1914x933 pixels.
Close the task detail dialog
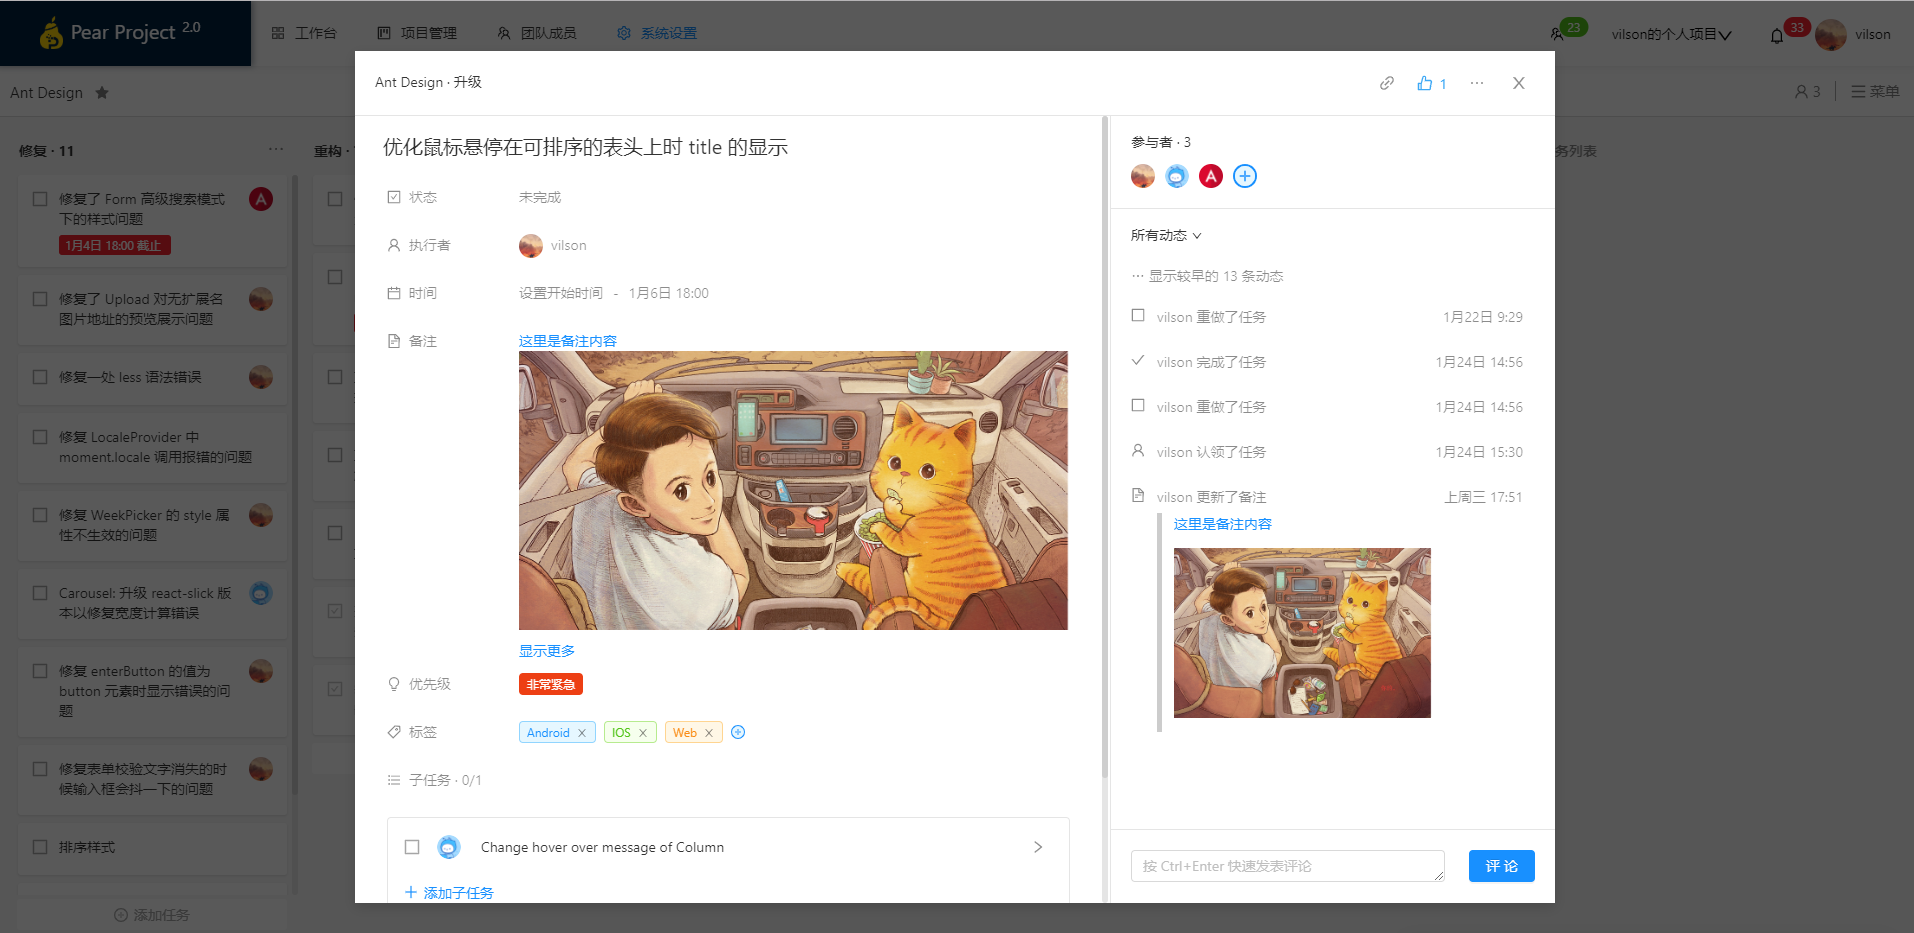pos(1519,83)
